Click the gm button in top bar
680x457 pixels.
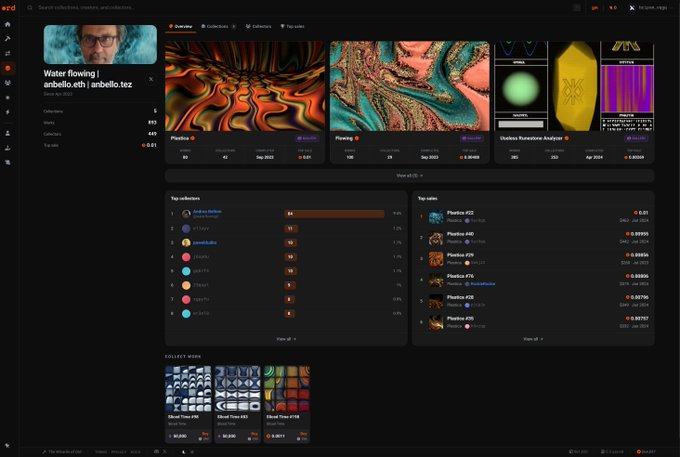pyautogui.click(x=595, y=7)
